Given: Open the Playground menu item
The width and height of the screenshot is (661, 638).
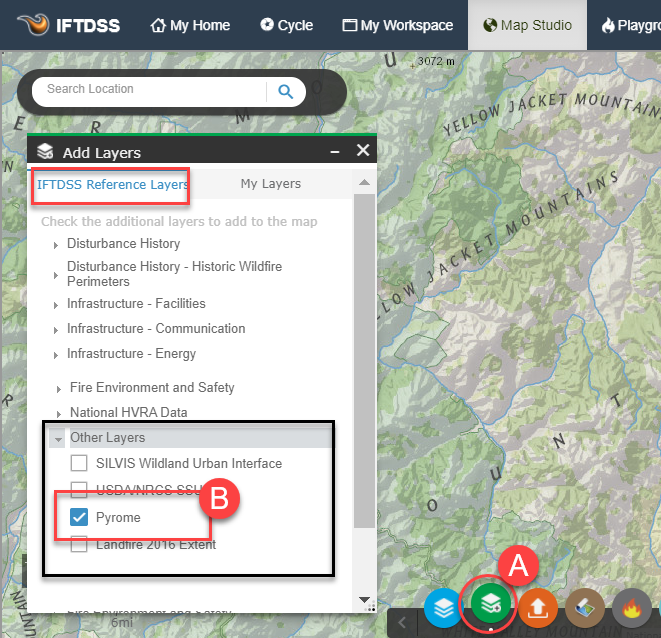Looking at the screenshot, I should (x=631, y=25).
